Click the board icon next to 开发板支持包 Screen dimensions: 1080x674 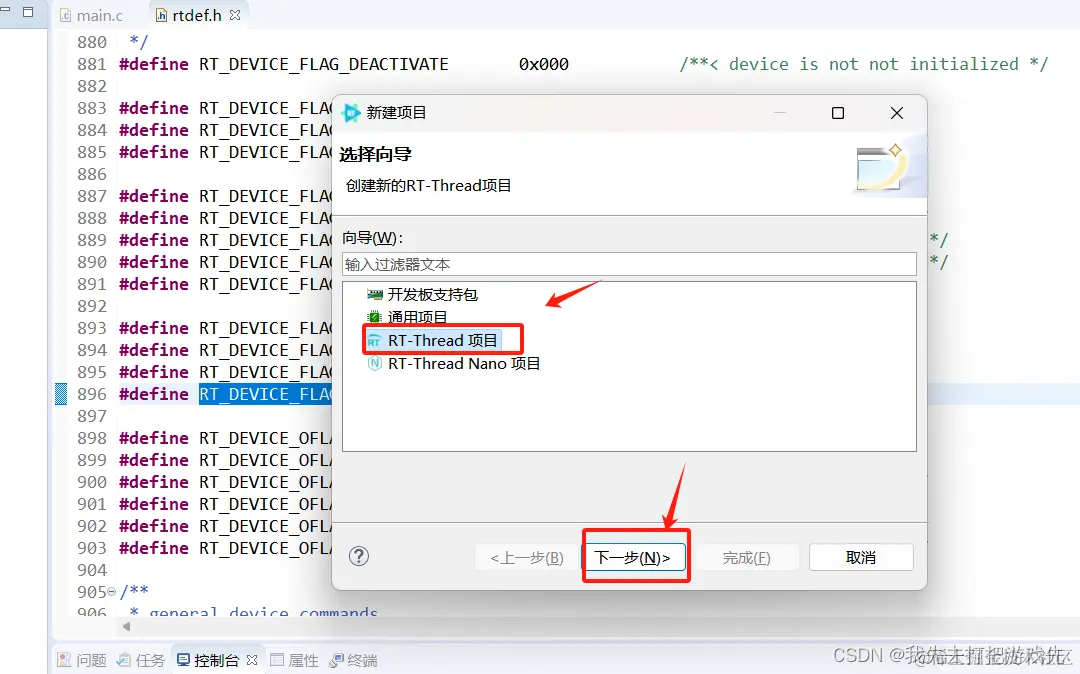click(375, 295)
